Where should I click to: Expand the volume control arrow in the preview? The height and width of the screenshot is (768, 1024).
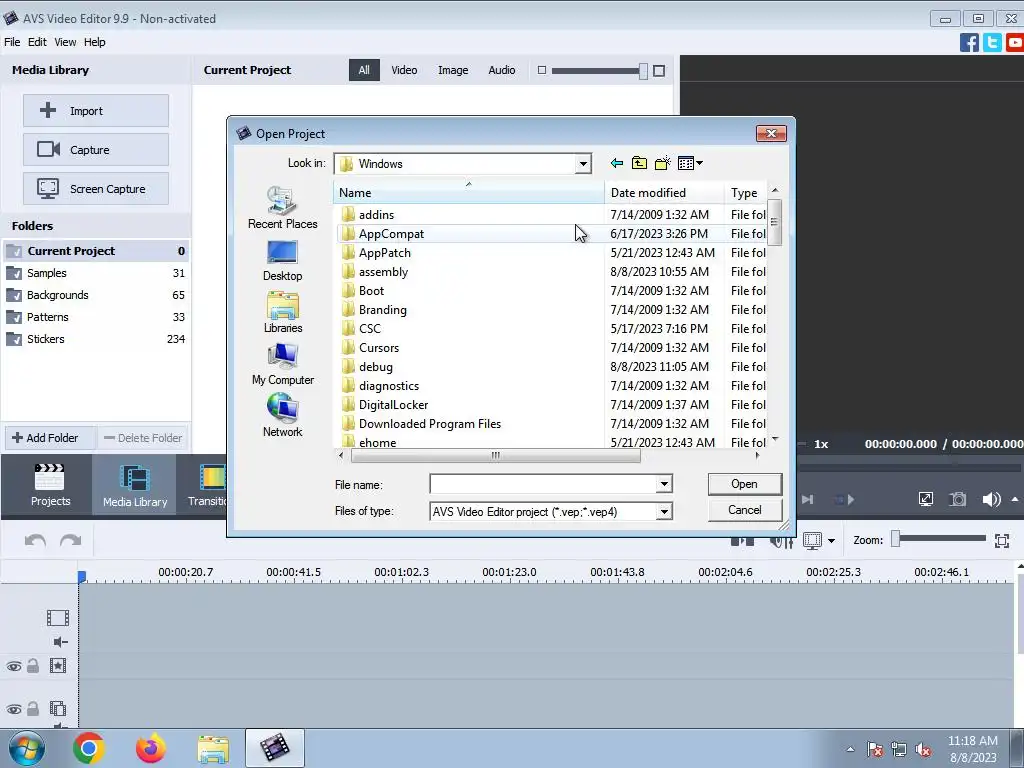(1015, 499)
